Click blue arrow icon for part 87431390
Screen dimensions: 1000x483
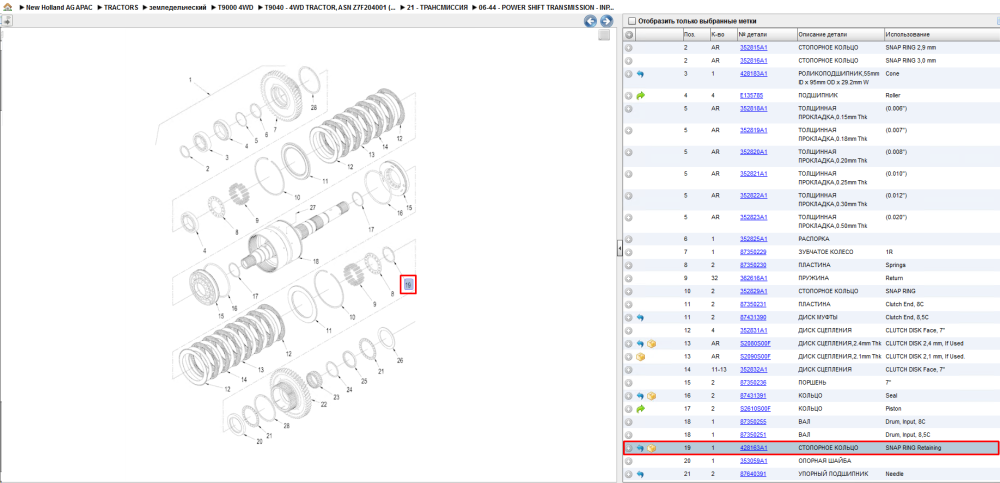pos(640,317)
